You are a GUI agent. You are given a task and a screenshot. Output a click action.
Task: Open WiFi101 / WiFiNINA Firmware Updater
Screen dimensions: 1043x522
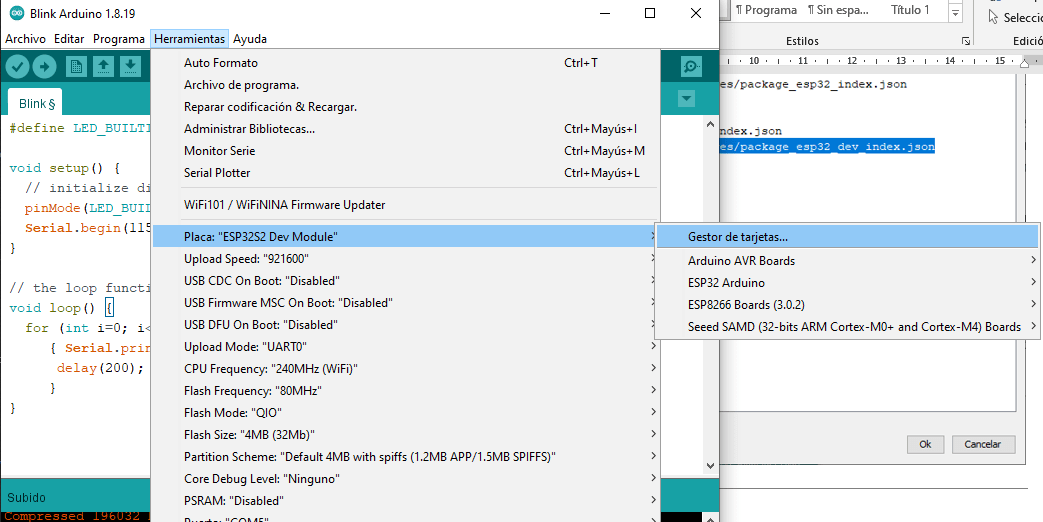[406, 205]
